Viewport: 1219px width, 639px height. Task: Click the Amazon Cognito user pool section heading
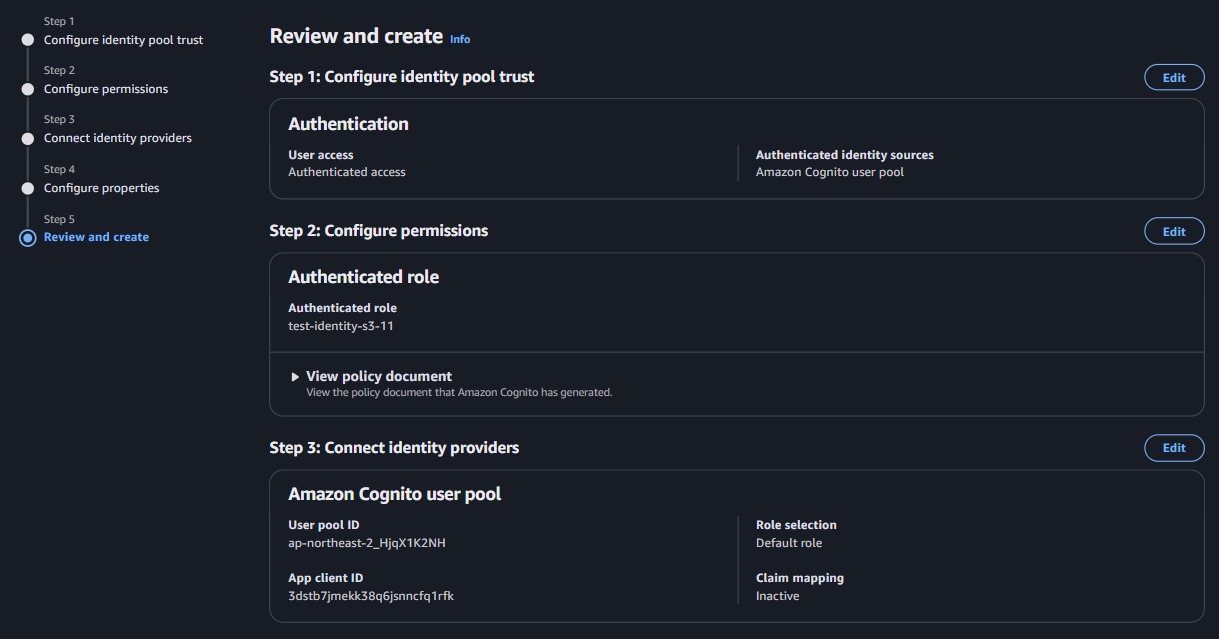coord(395,494)
